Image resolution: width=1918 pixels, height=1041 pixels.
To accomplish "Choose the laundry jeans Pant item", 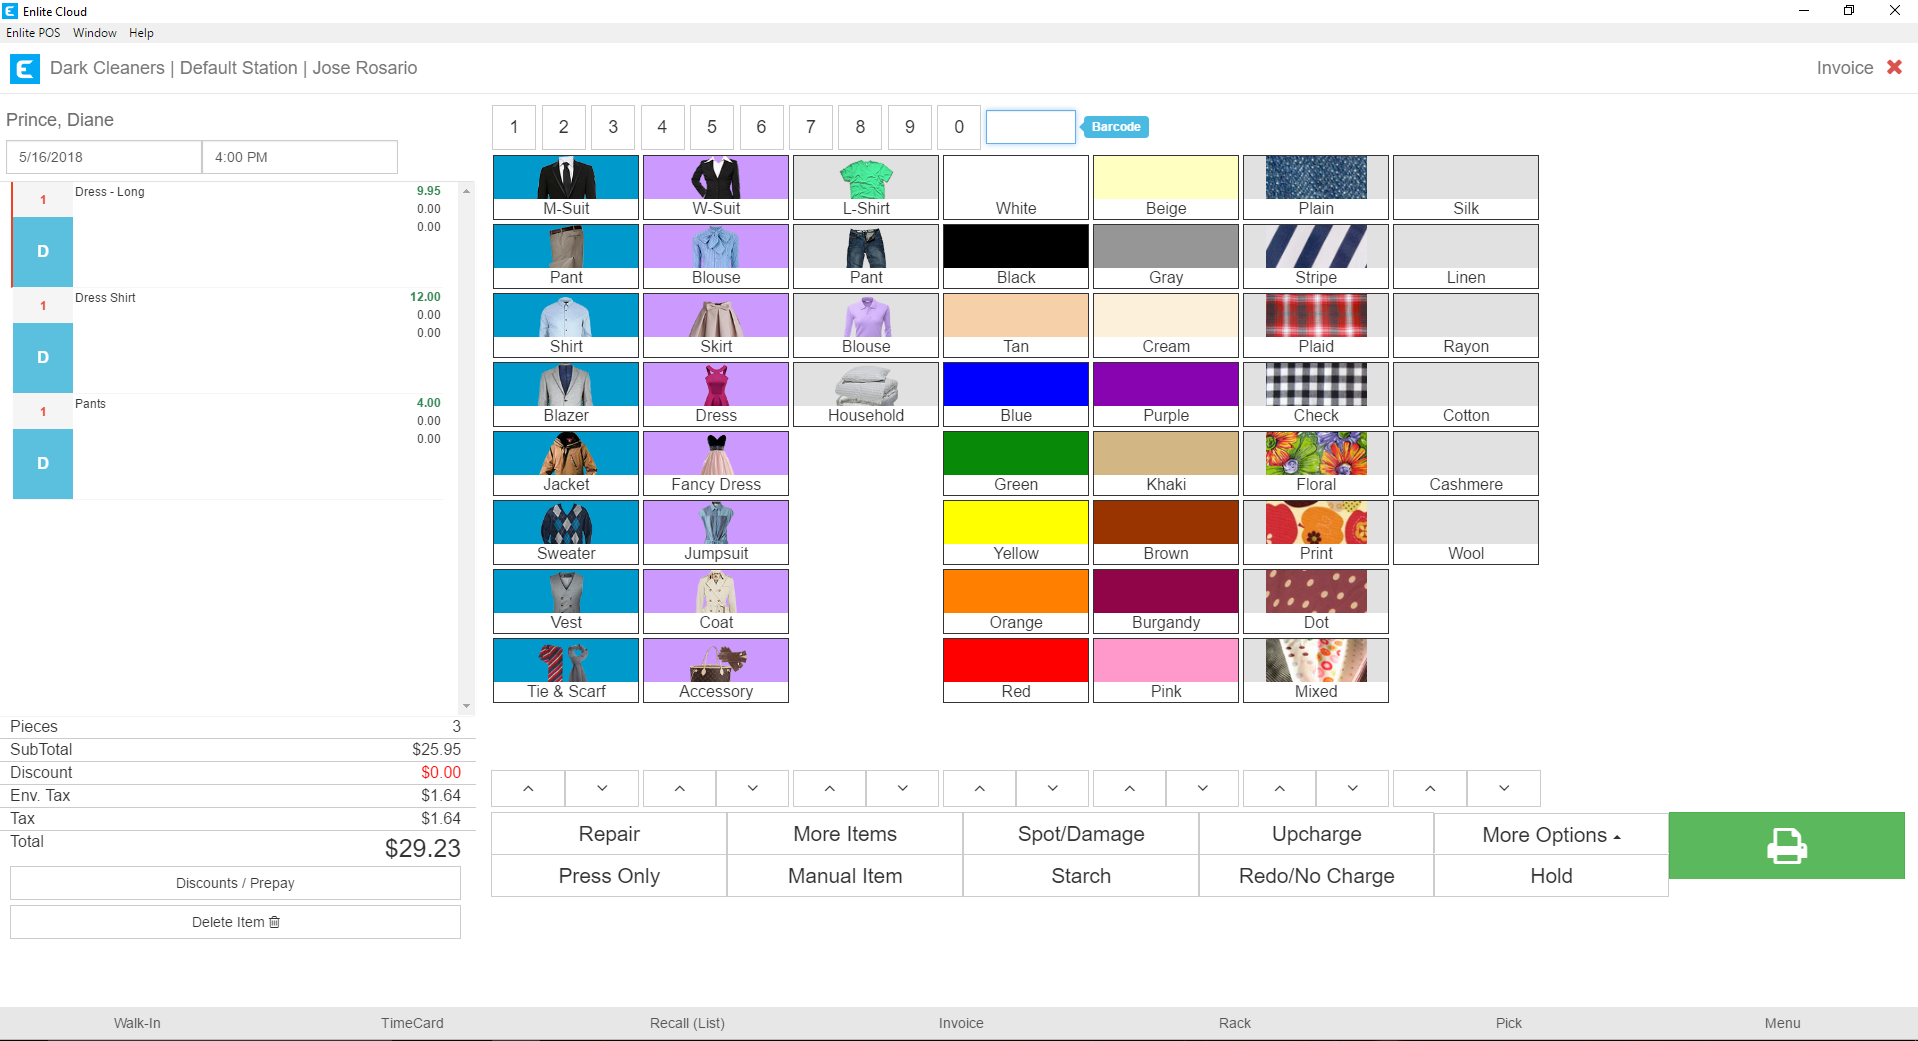I will click(x=866, y=256).
